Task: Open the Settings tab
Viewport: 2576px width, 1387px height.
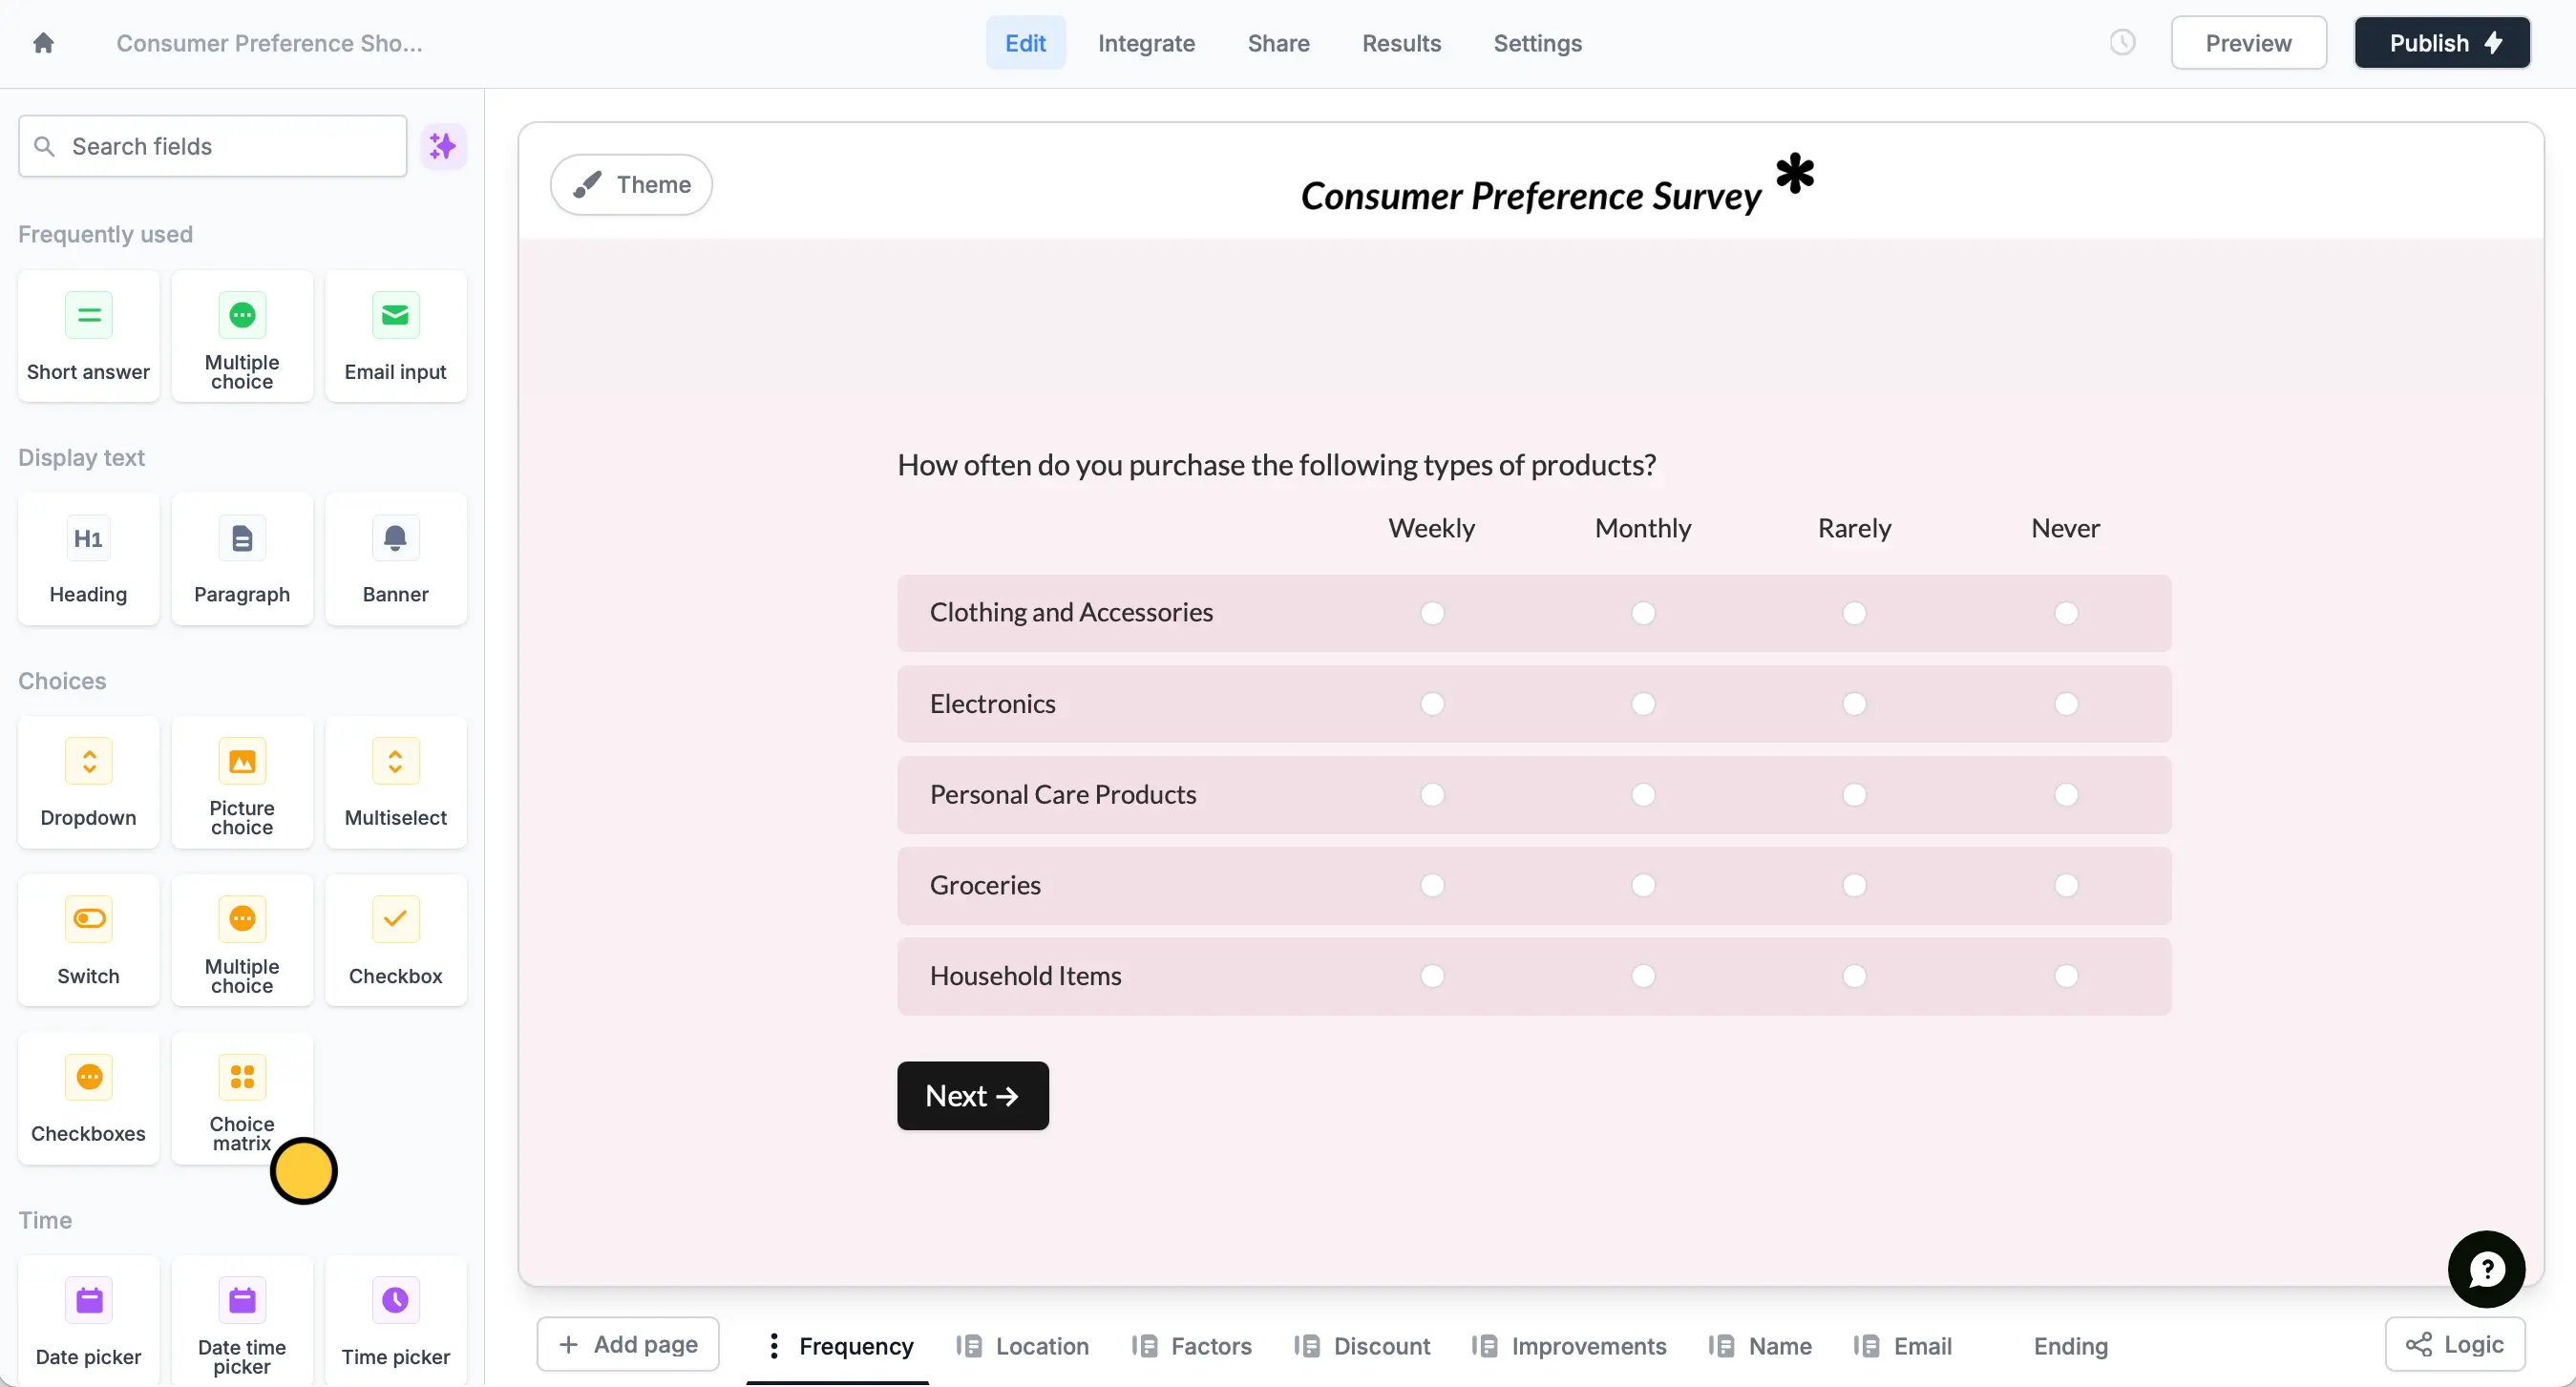Action: coord(1537,43)
